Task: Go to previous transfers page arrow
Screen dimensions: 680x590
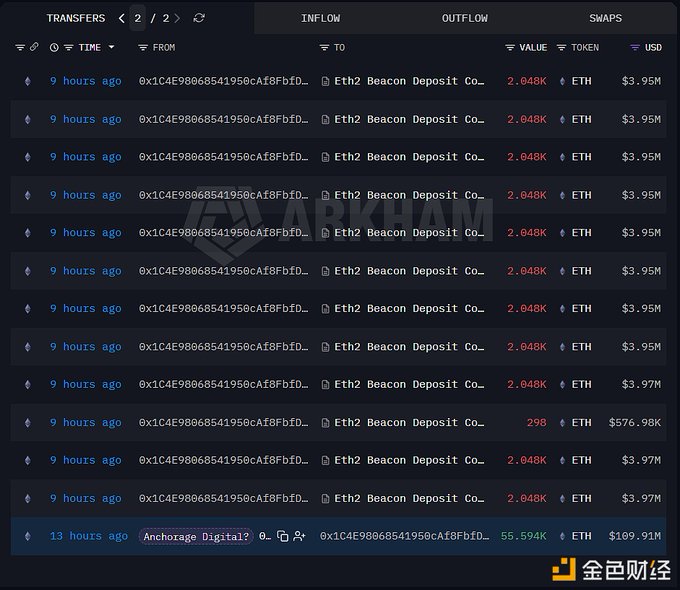Action: coord(121,18)
